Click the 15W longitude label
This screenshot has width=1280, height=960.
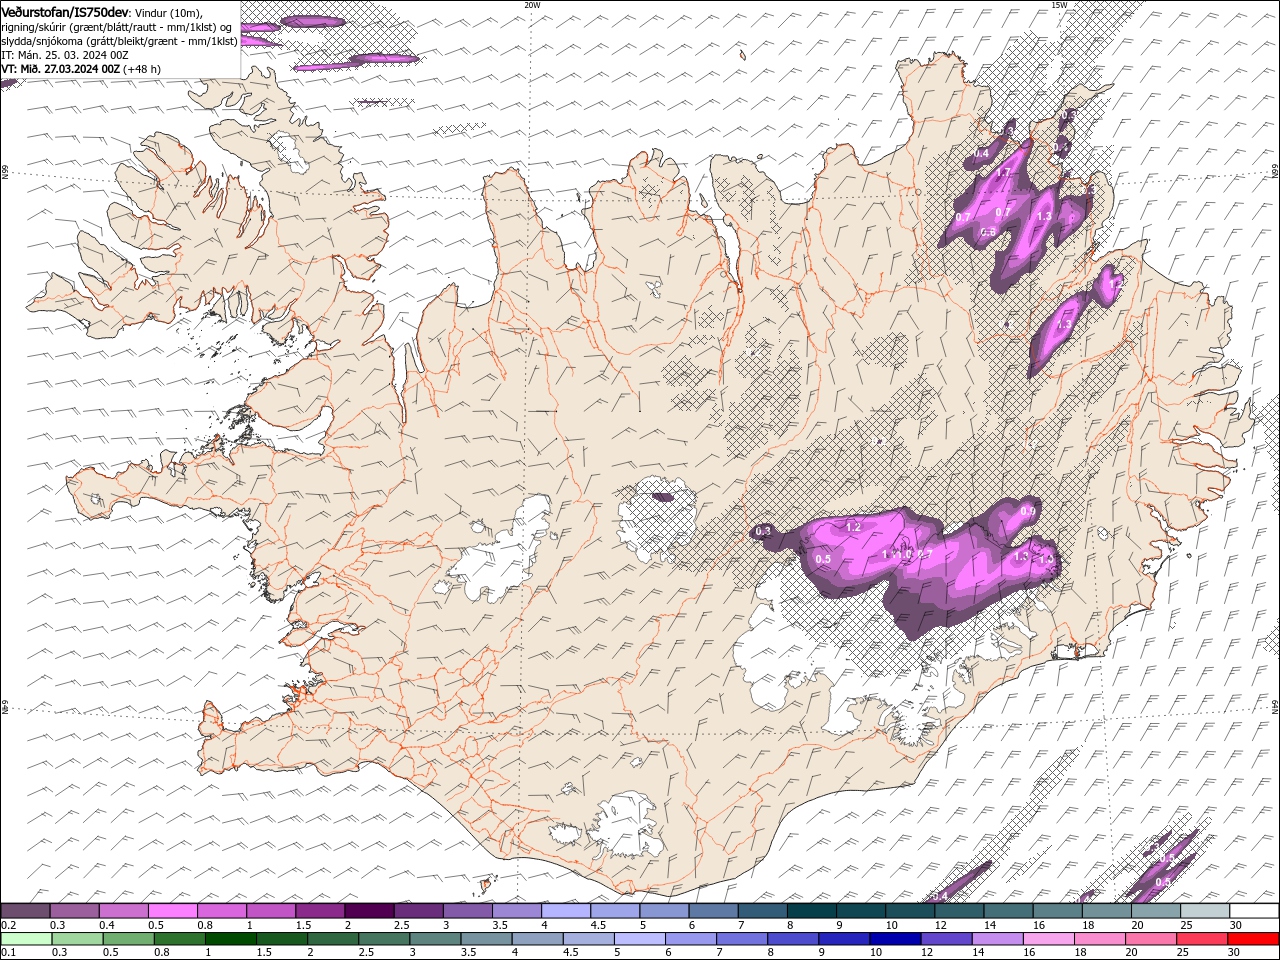(1059, 5)
